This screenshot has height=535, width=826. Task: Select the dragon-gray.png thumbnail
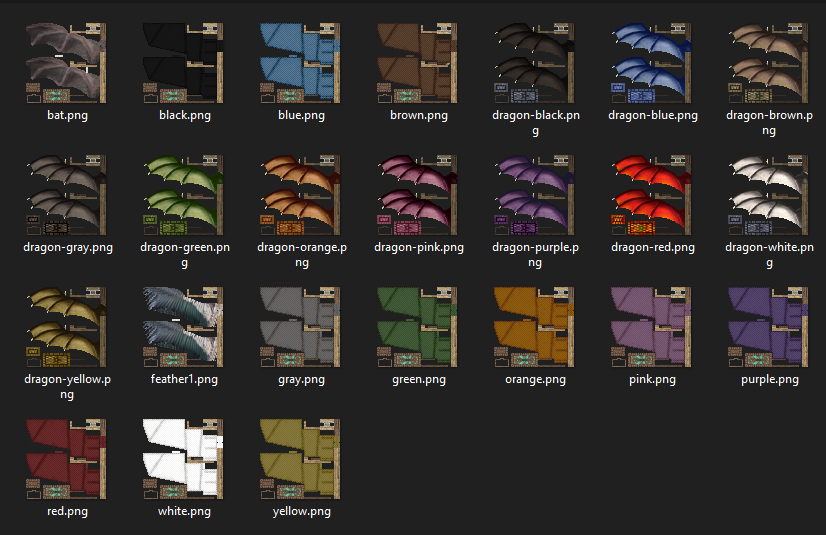click(66, 195)
